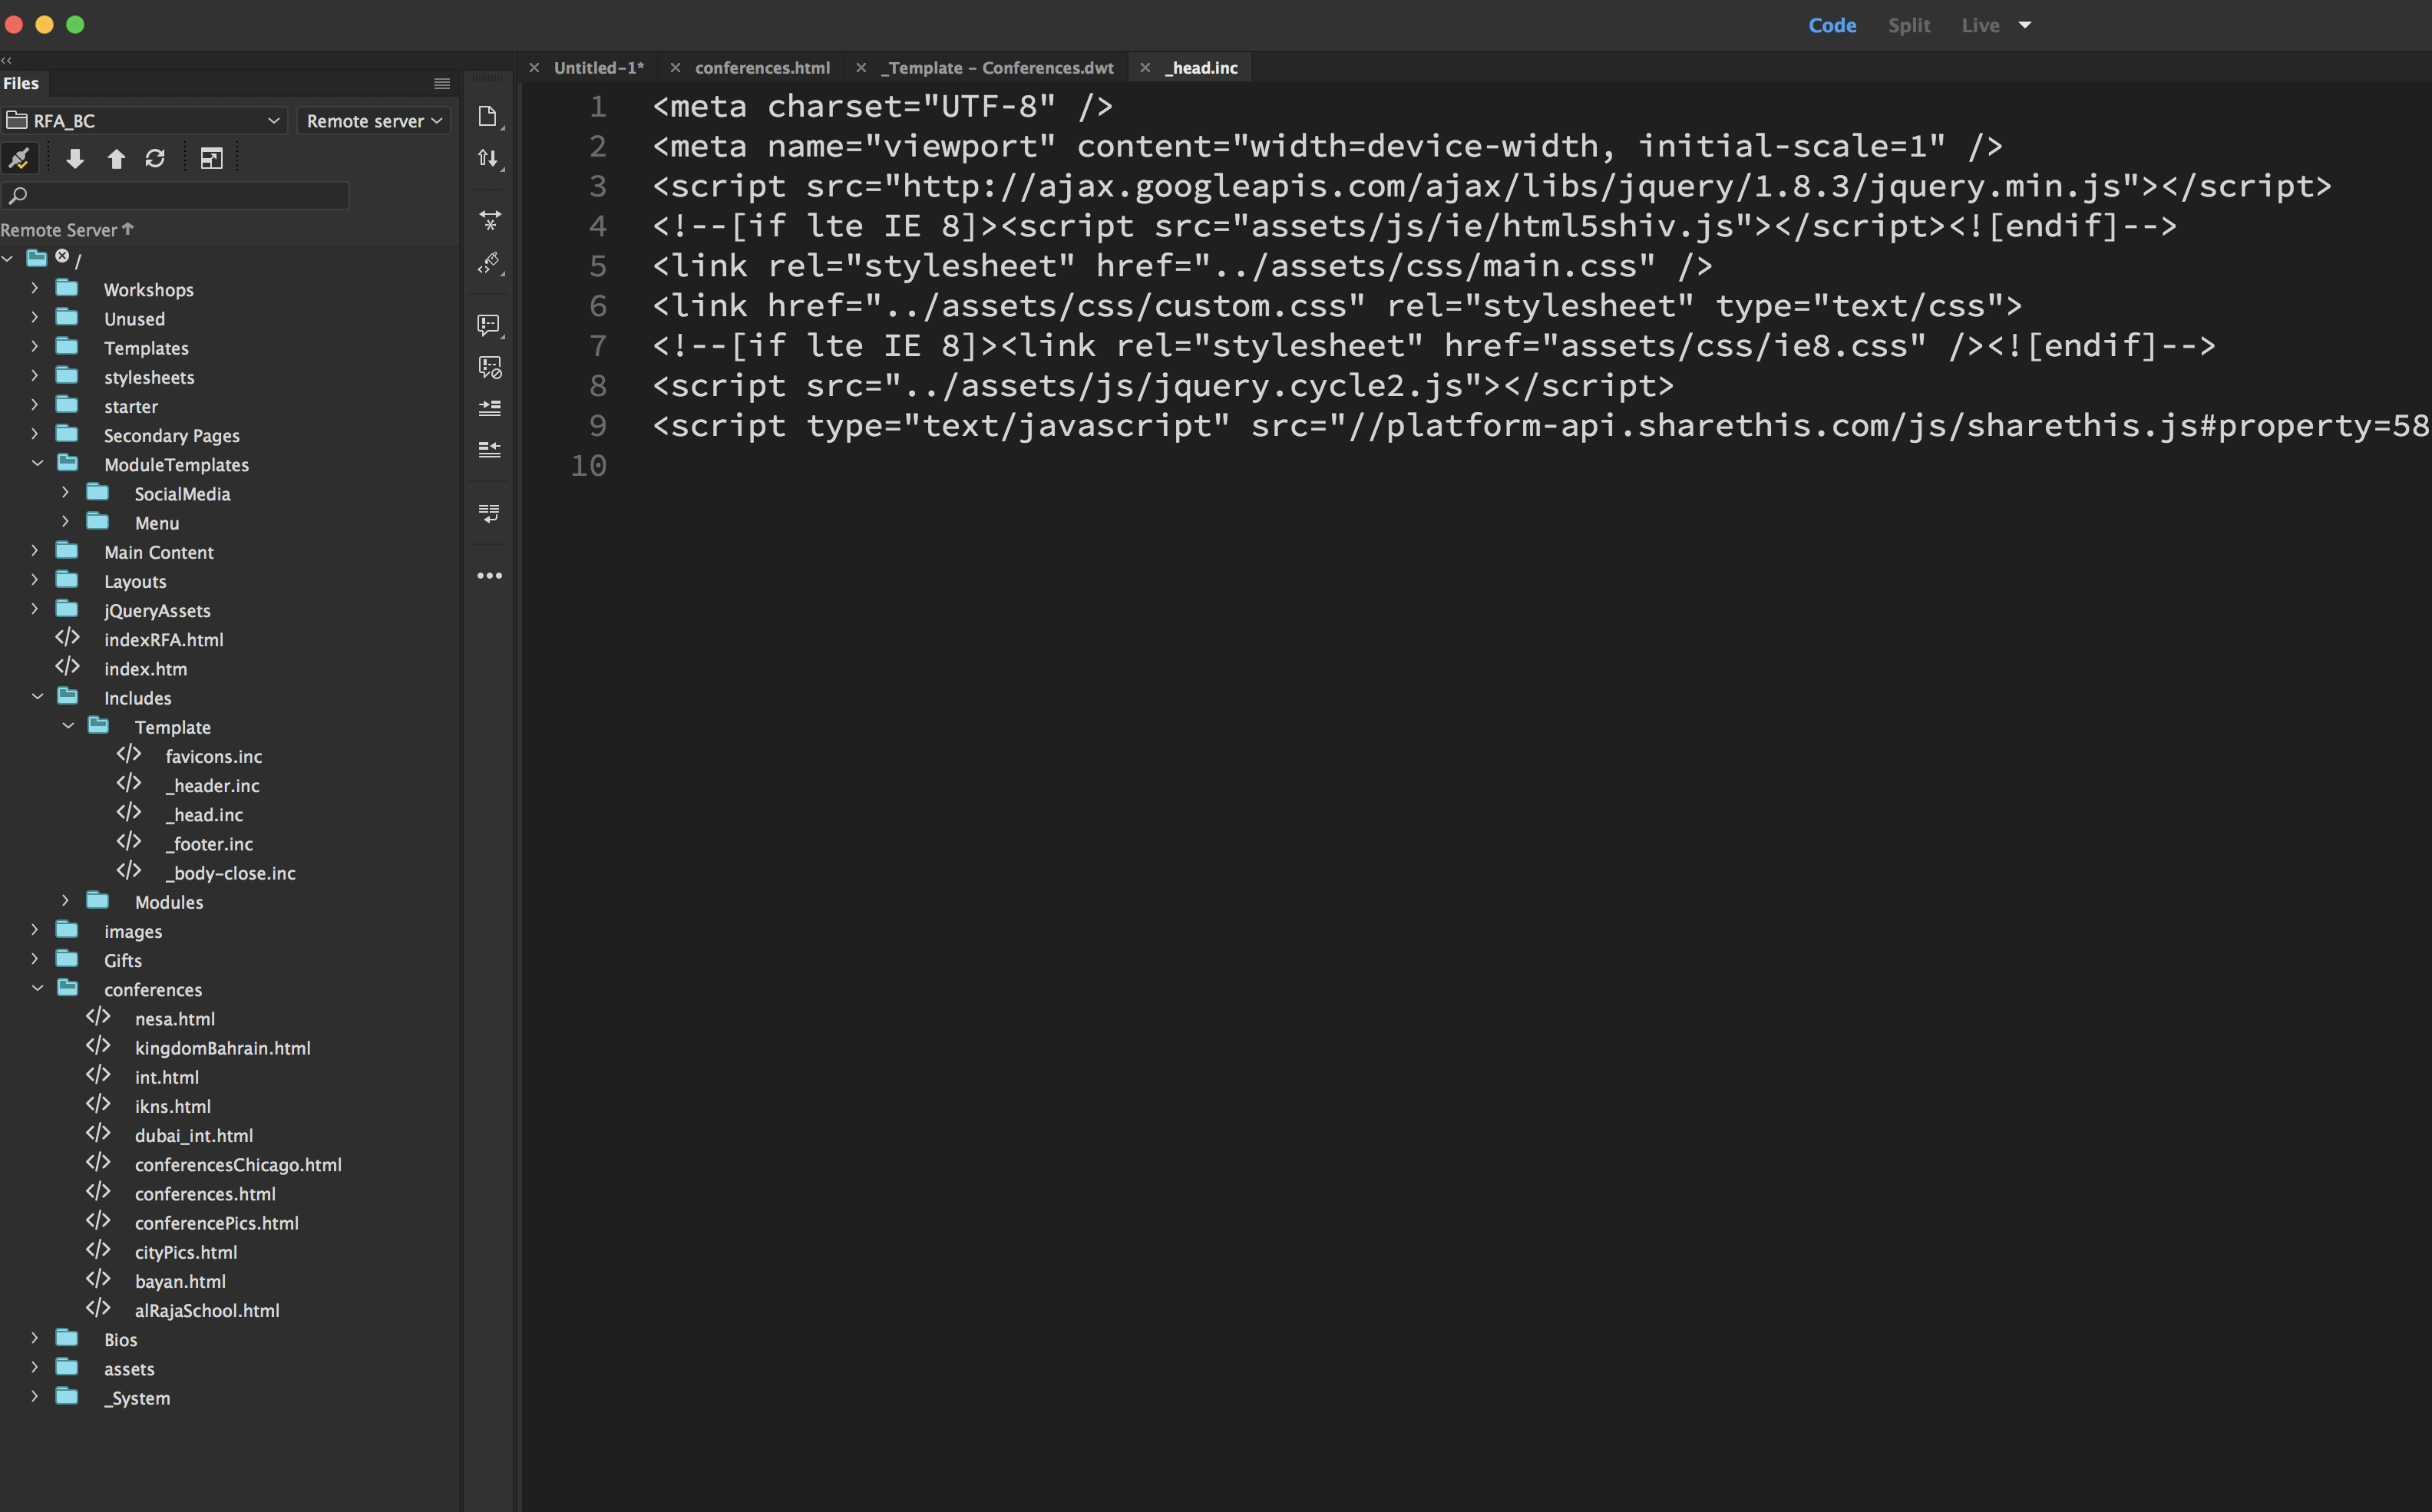Expand the Templates folder

(35, 347)
